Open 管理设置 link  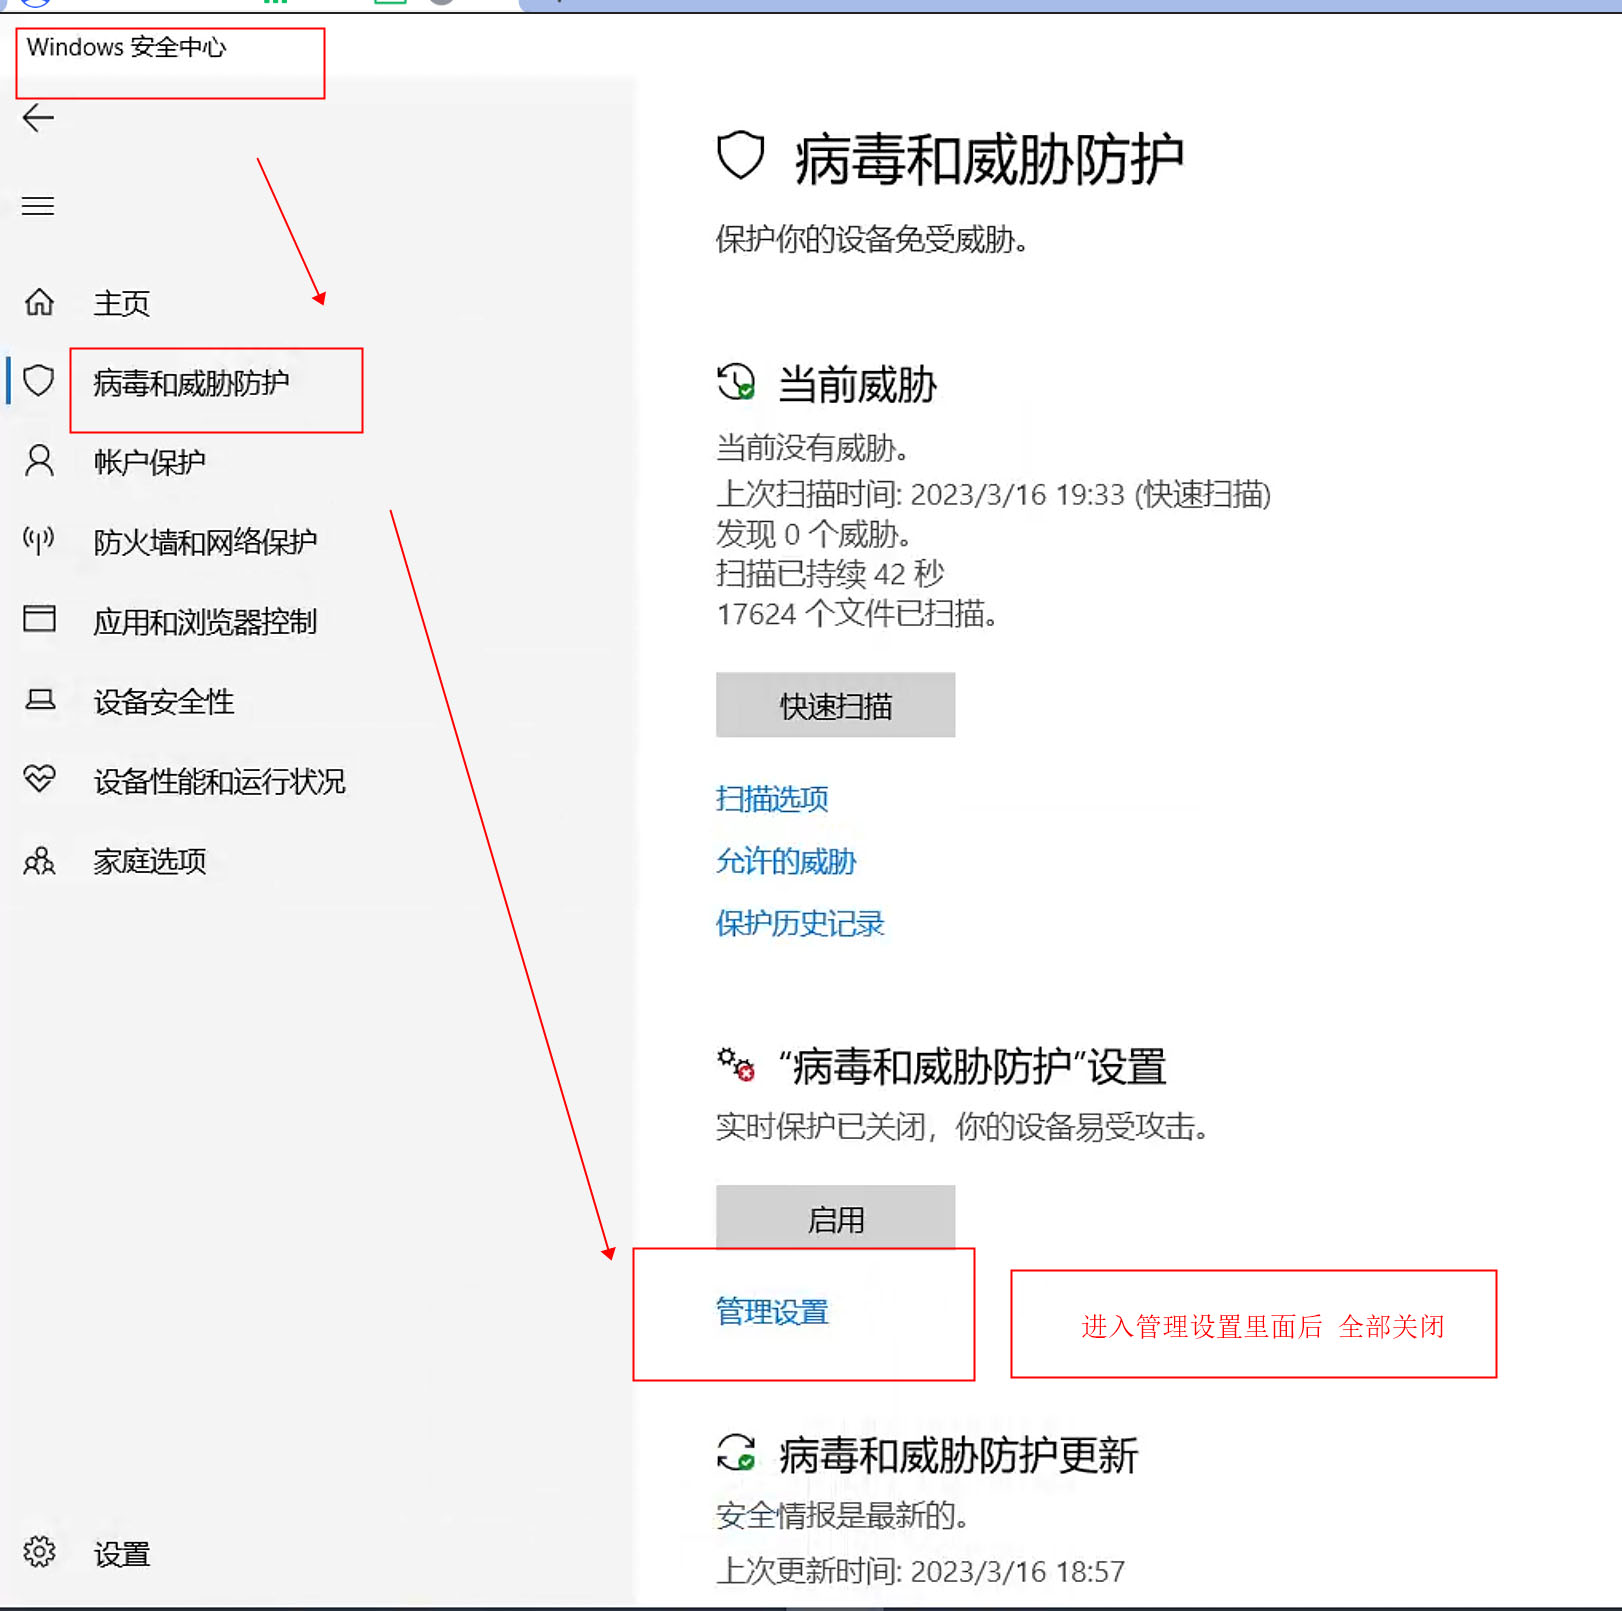click(772, 1312)
